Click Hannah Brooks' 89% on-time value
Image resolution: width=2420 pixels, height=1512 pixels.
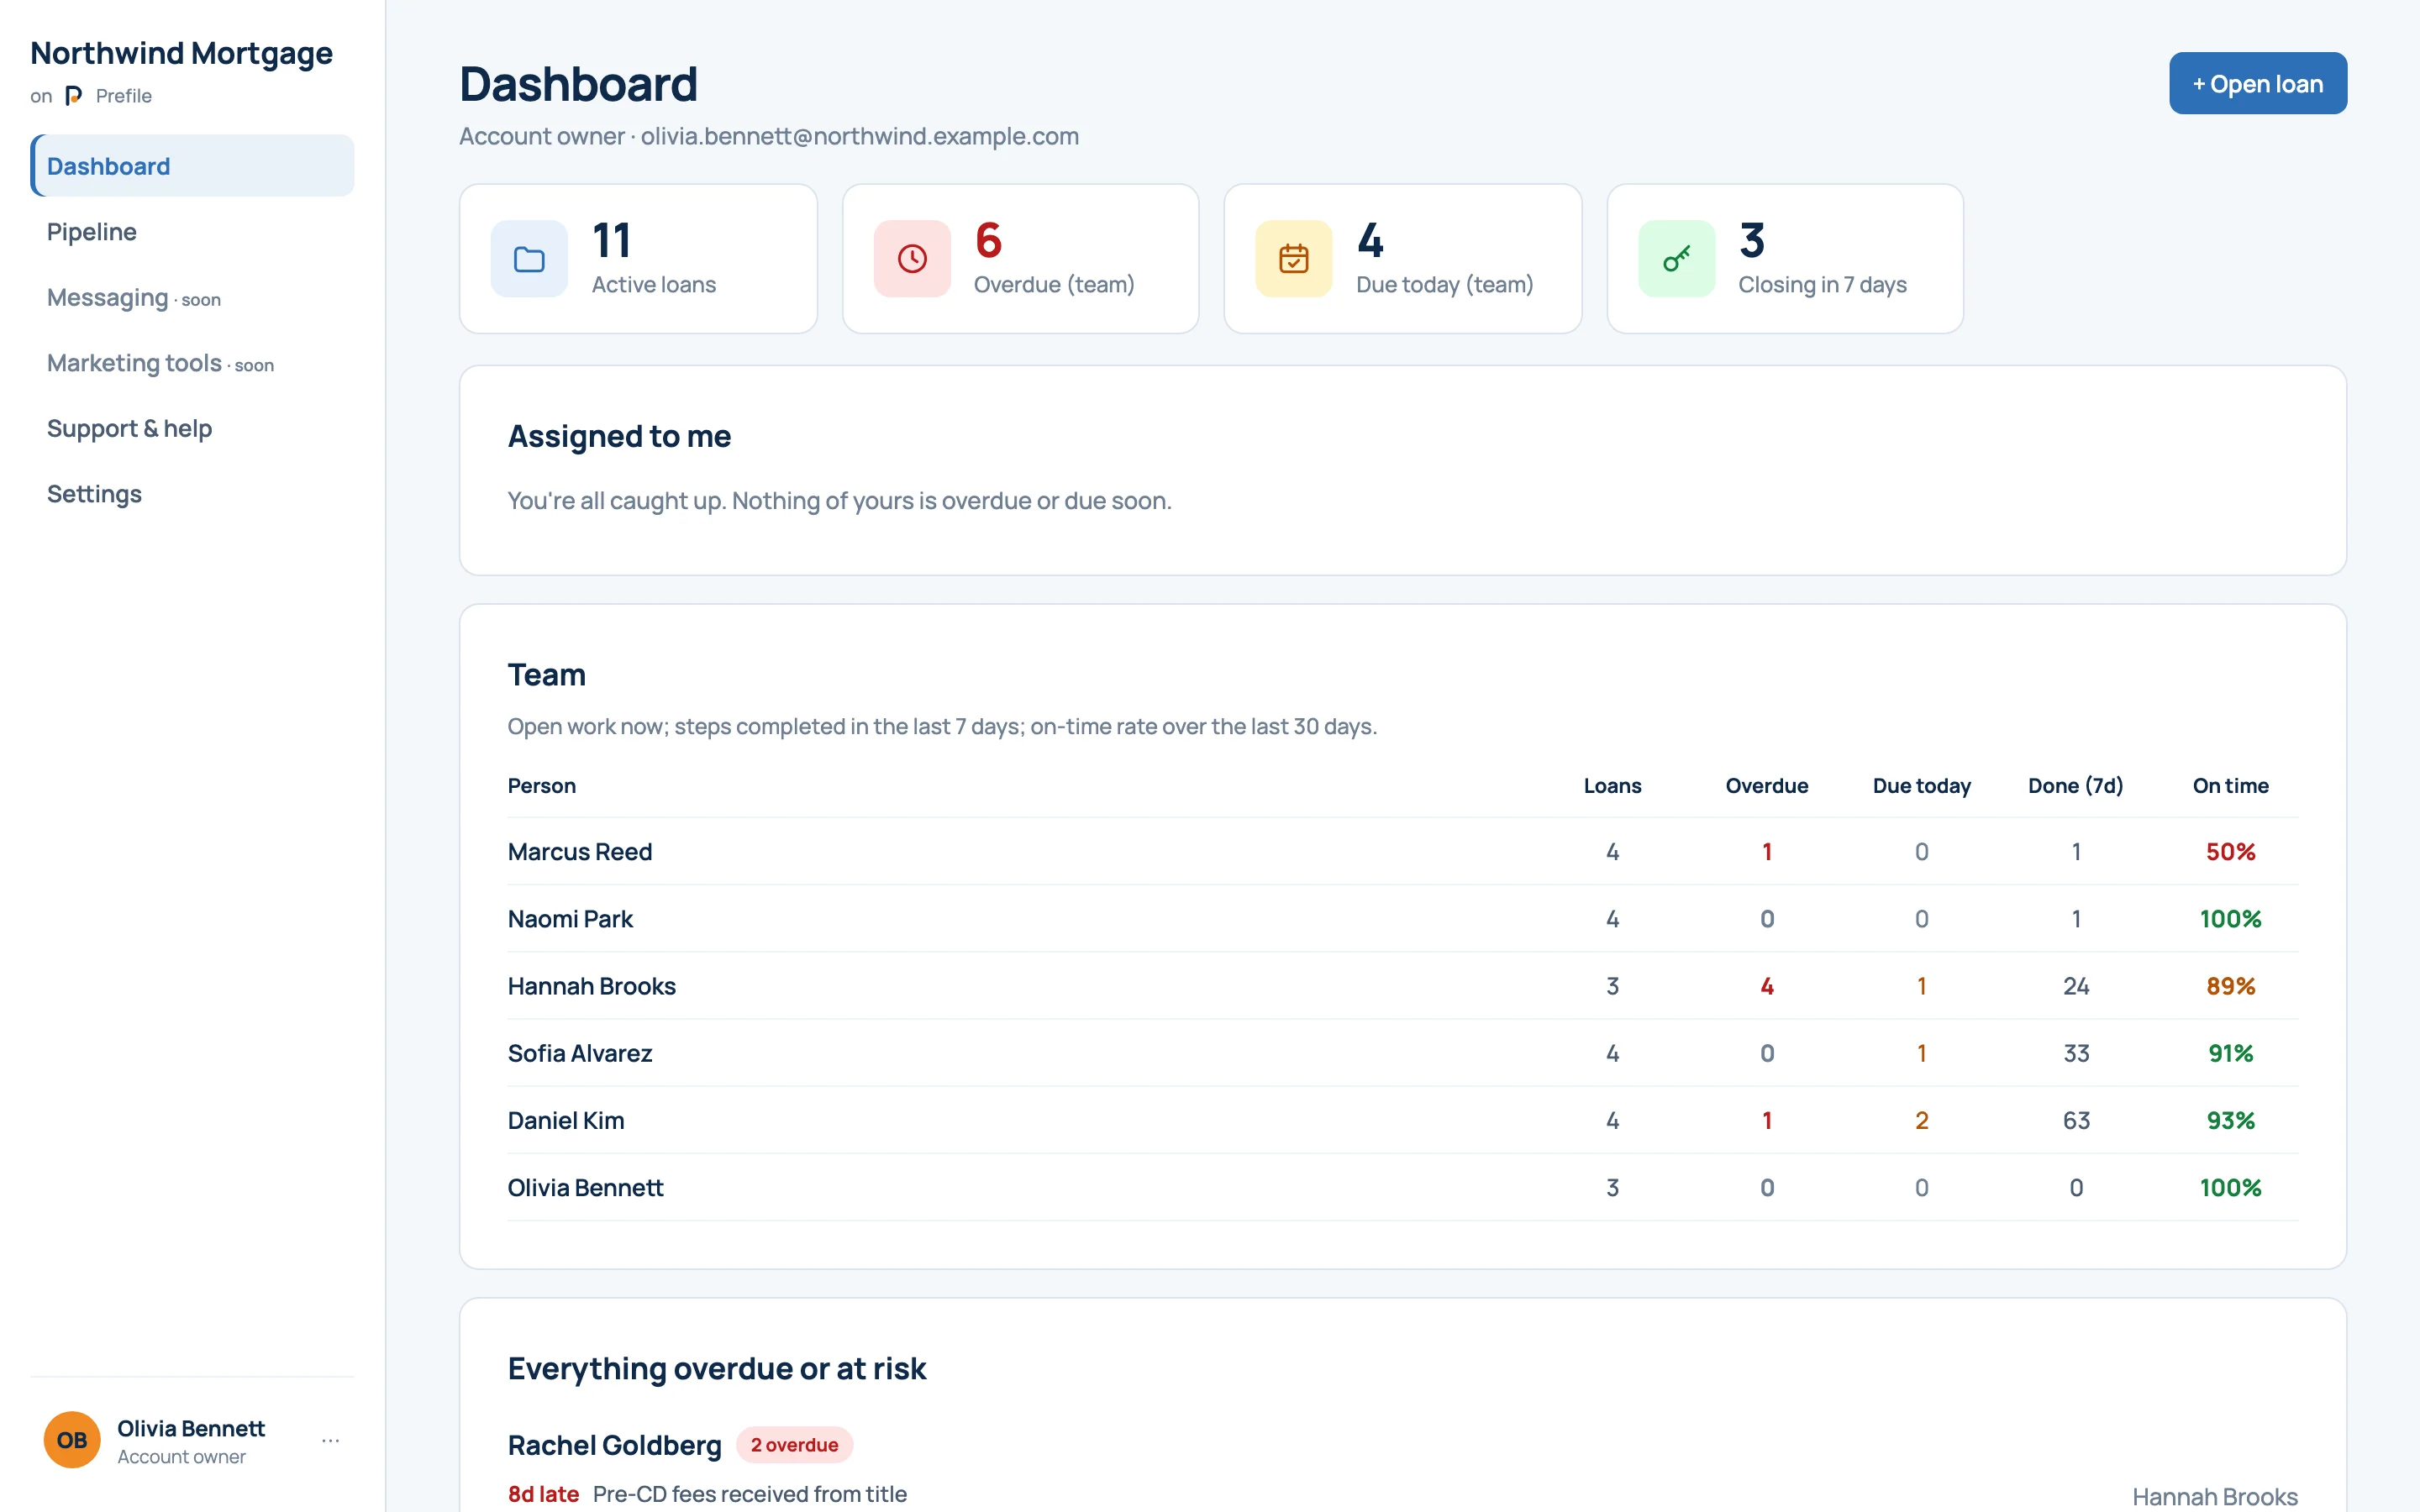(2231, 986)
